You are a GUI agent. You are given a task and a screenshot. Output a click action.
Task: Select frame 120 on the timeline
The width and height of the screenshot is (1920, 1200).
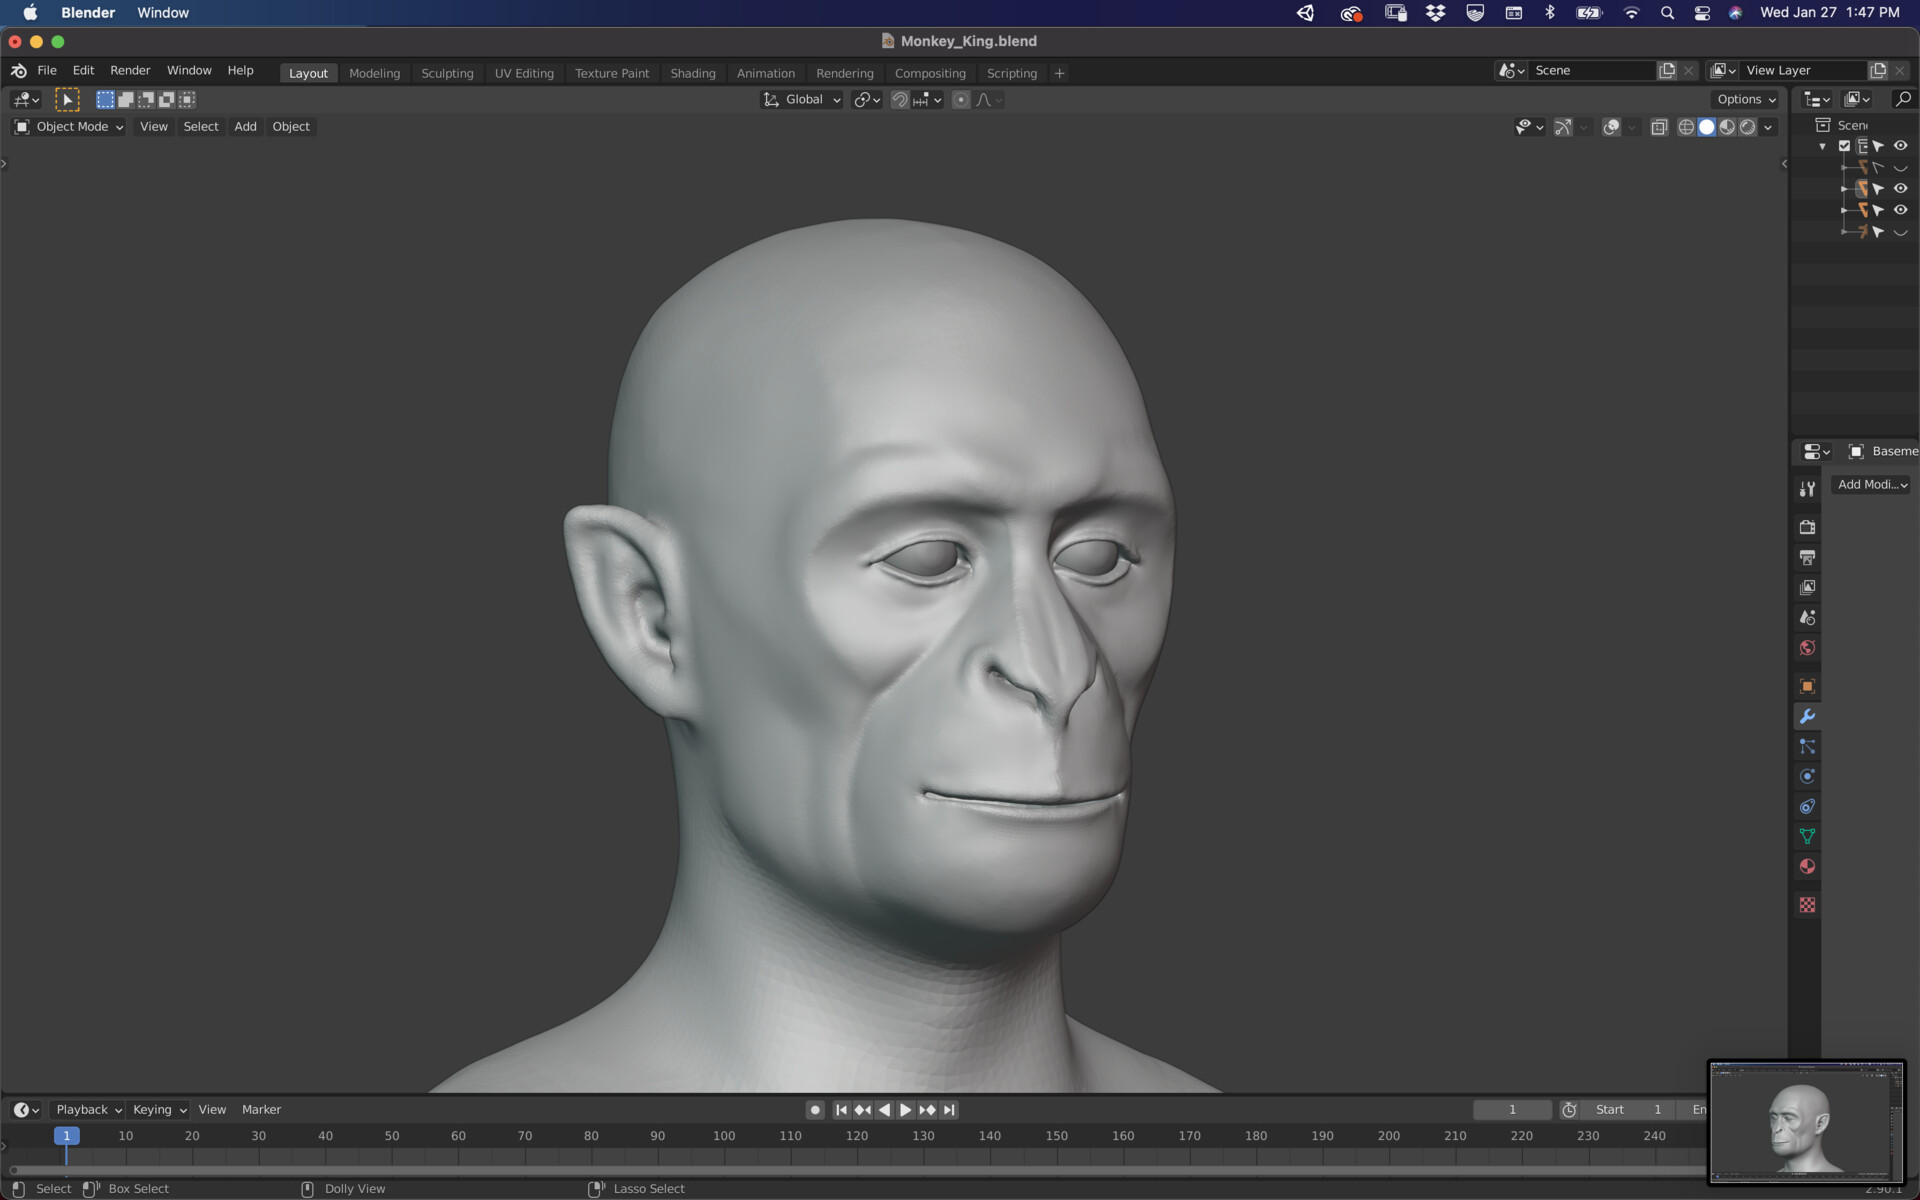point(857,1135)
